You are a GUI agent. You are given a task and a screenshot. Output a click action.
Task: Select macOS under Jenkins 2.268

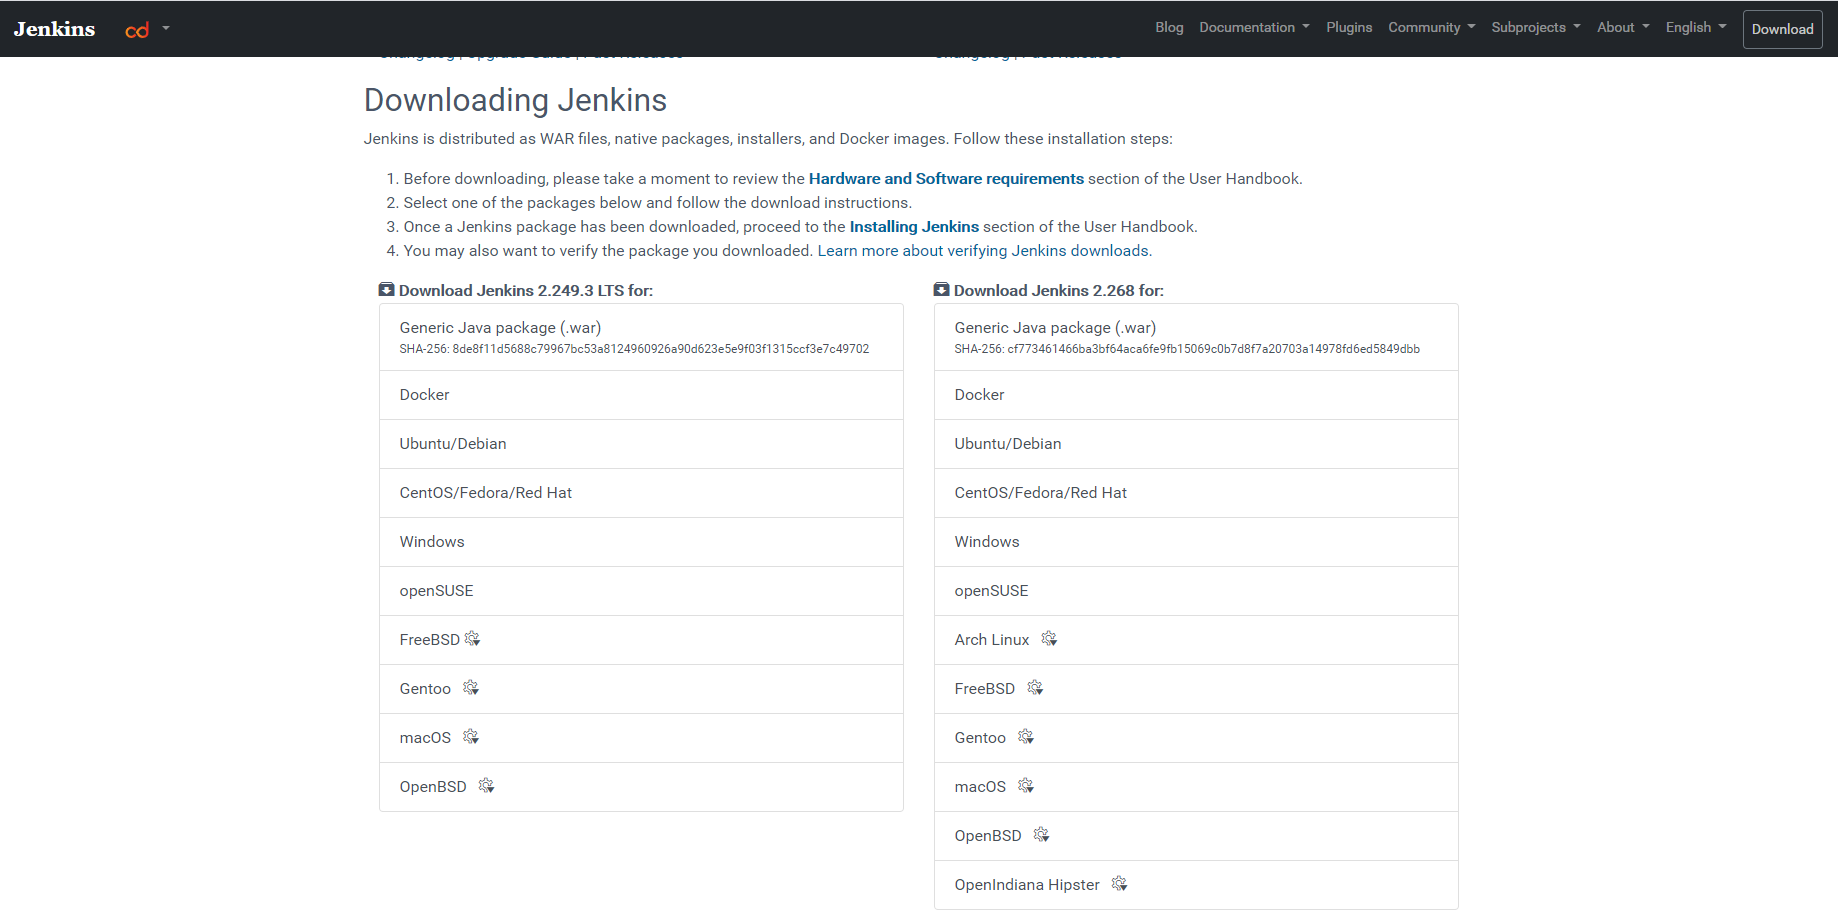click(1196, 787)
